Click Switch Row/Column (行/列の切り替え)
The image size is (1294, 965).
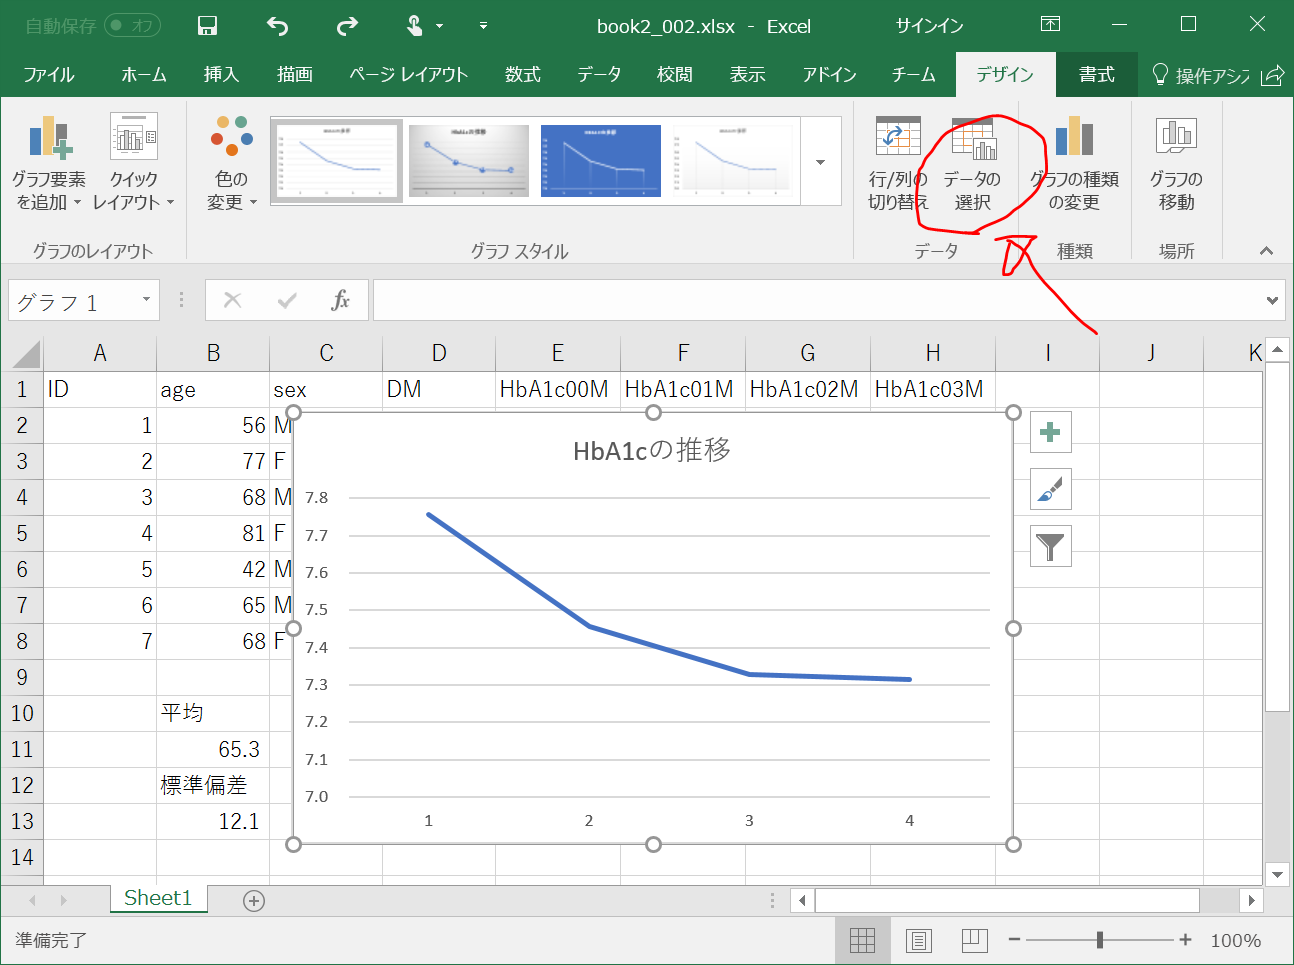coord(897,164)
